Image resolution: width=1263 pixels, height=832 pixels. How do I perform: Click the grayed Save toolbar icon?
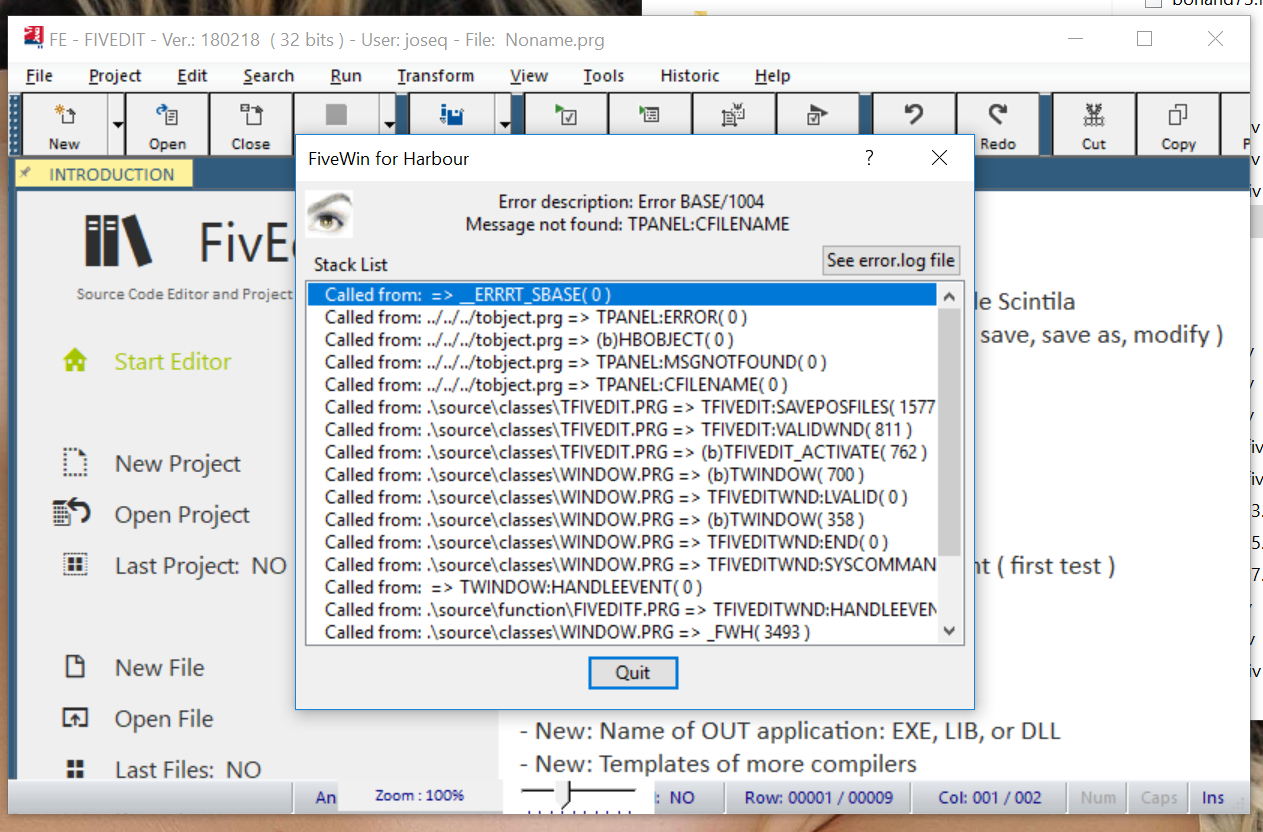point(336,114)
